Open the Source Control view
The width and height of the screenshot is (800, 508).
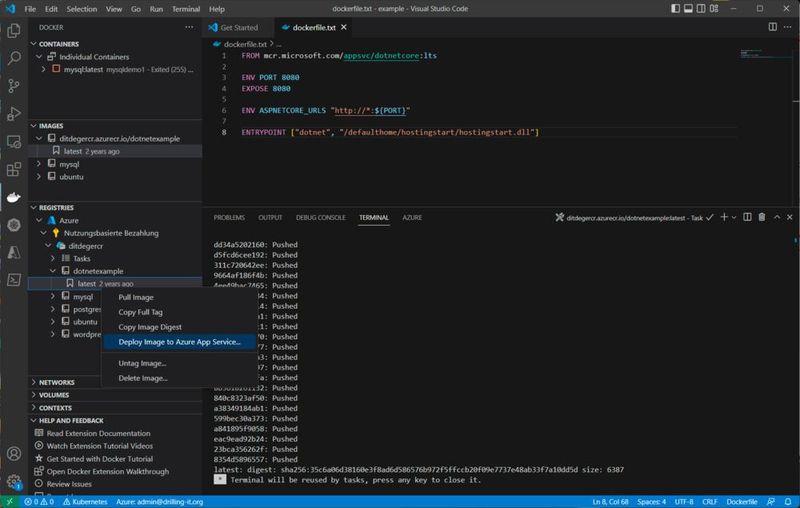(14, 86)
